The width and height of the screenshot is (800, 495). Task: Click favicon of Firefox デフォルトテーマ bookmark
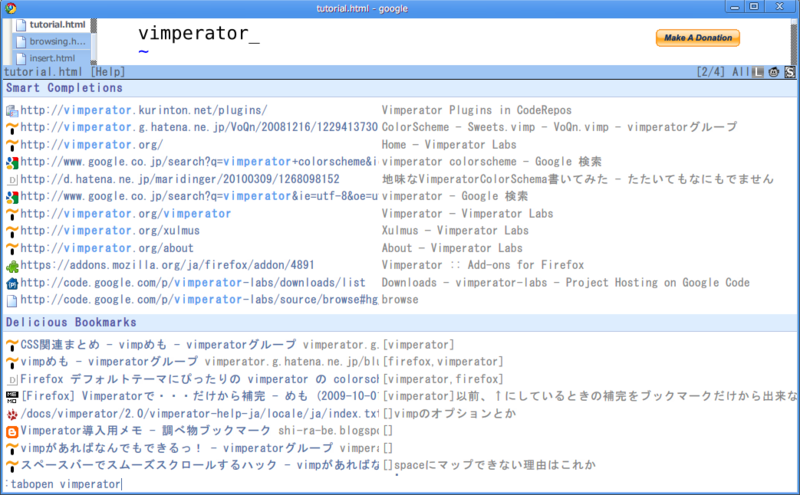pos(12,380)
